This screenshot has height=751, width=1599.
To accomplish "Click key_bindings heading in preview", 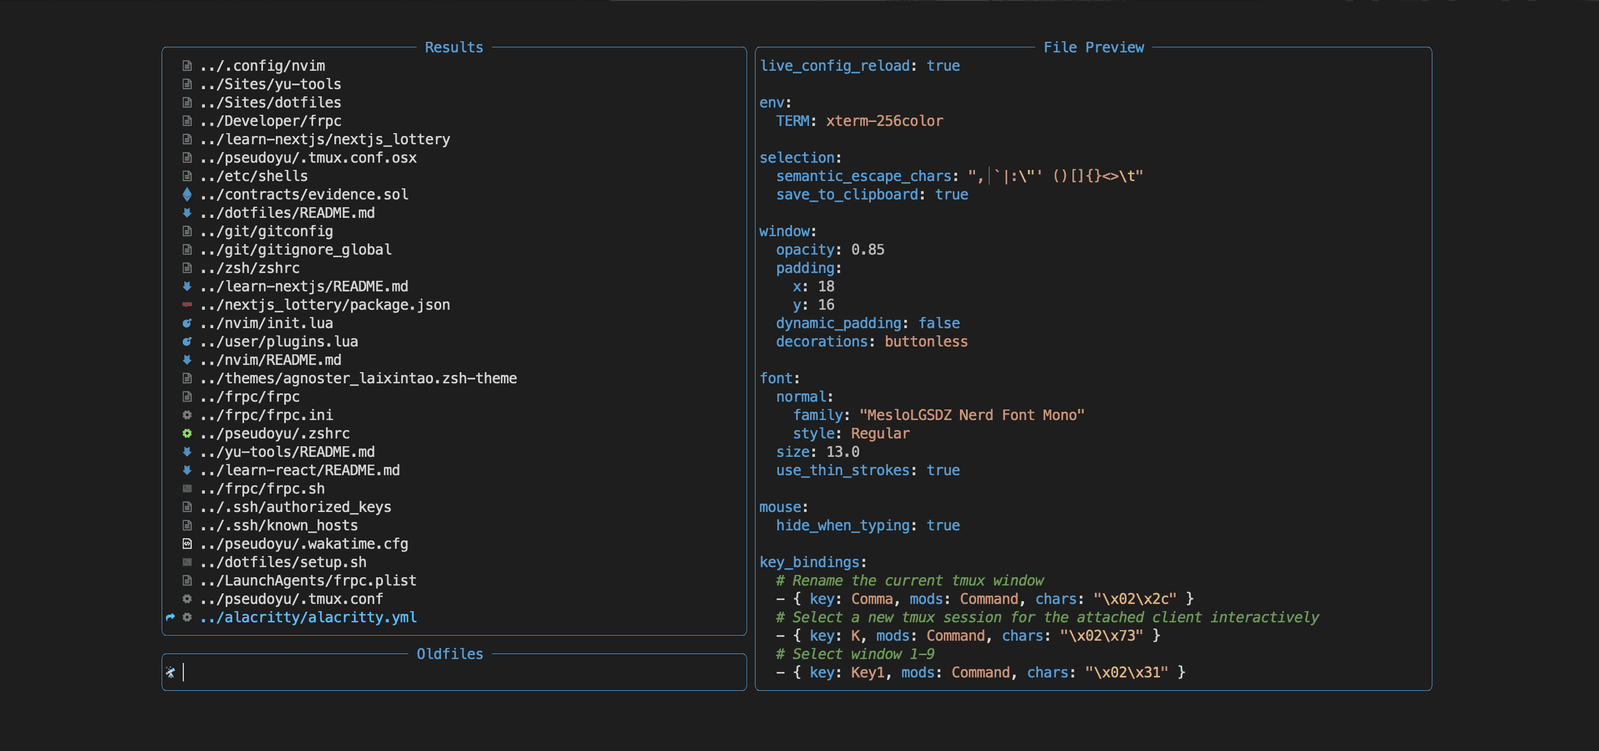I will coord(810,562).
